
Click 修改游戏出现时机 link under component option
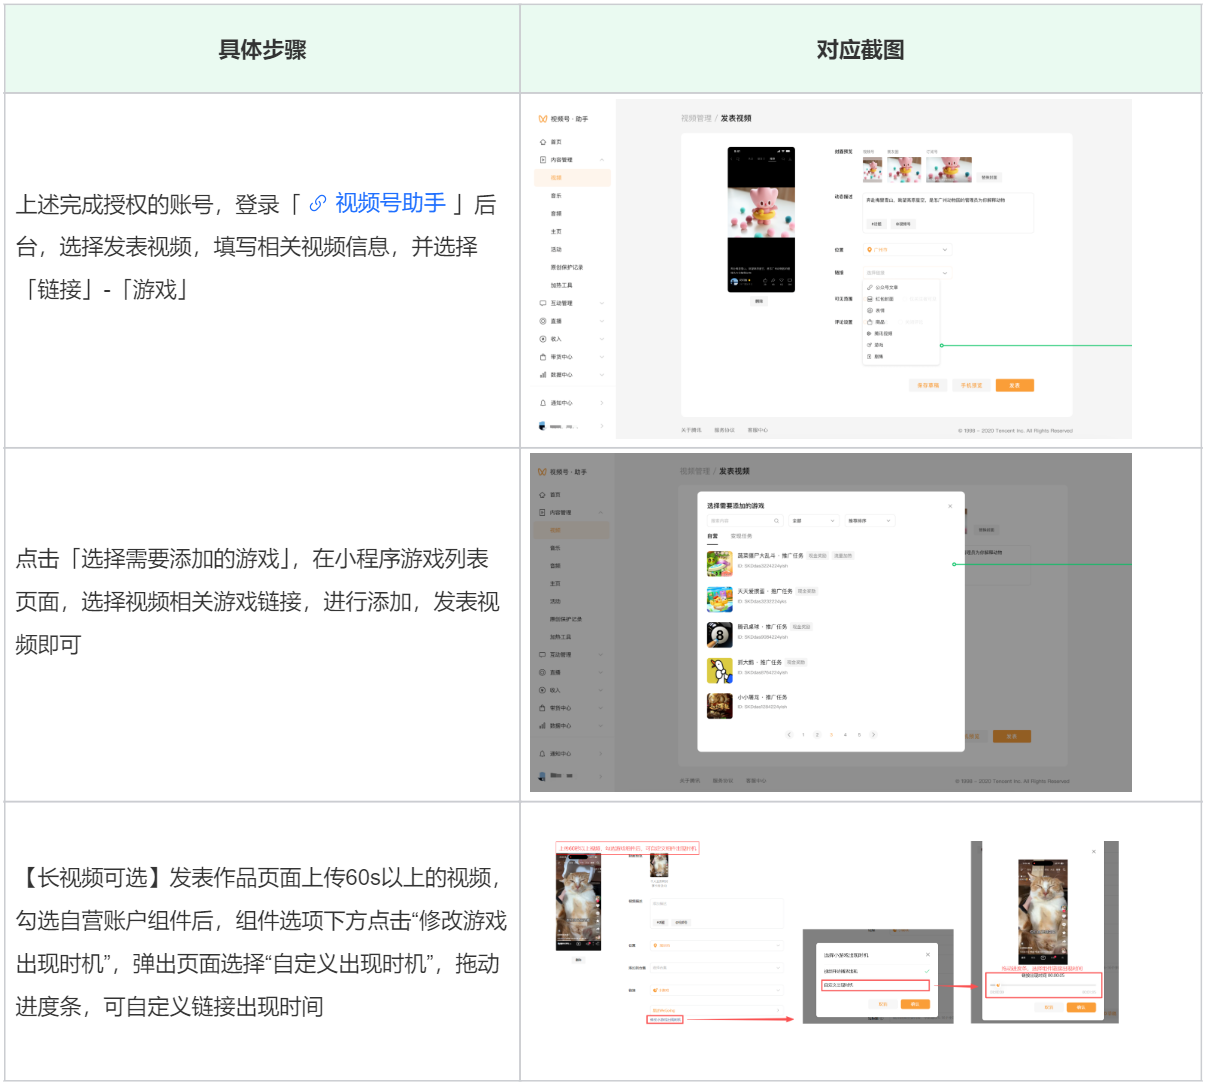[x=666, y=1019]
